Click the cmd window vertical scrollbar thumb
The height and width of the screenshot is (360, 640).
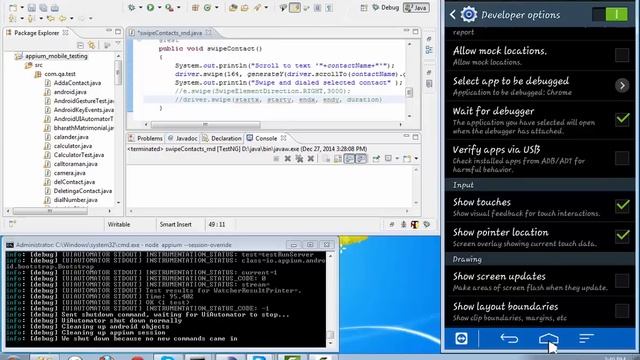pyautogui.click(x=331, y=335)
